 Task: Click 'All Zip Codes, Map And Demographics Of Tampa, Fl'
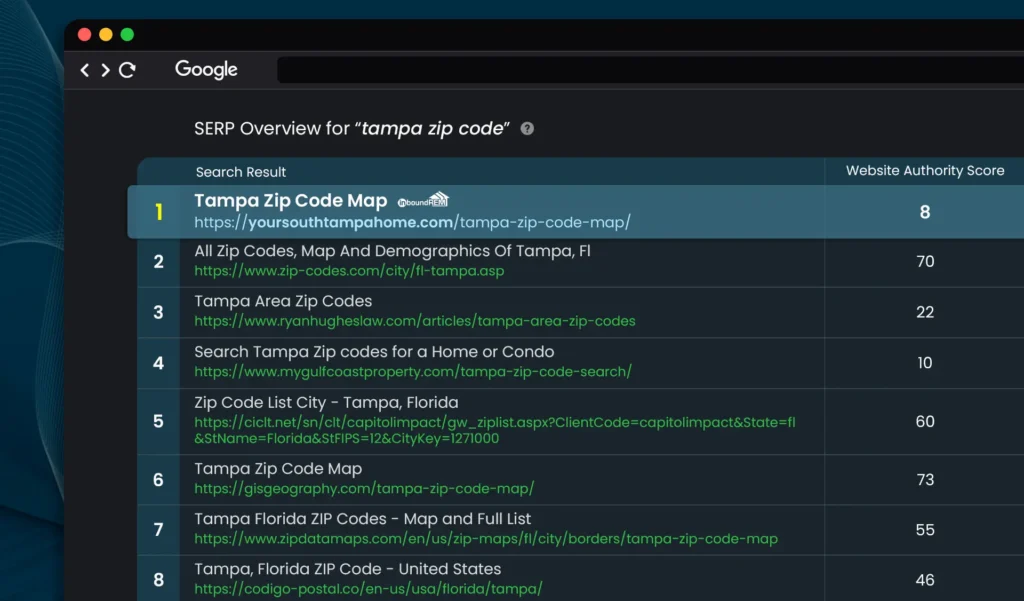[392, 251]
